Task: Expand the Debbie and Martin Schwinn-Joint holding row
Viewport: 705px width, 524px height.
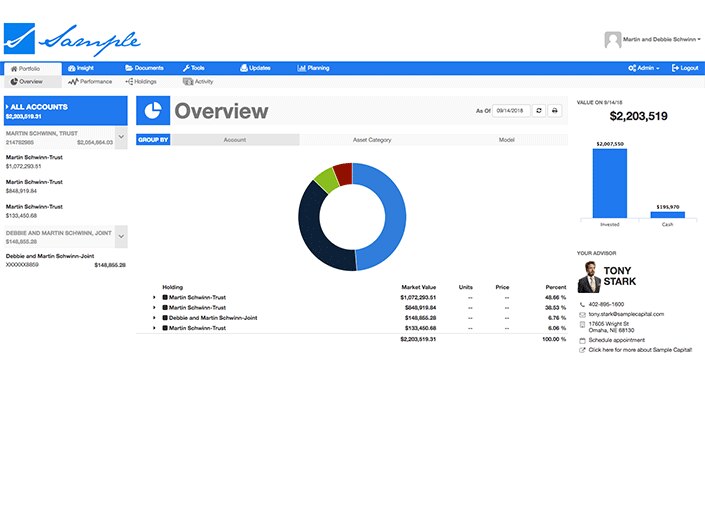Action: [x=154, y=318]
